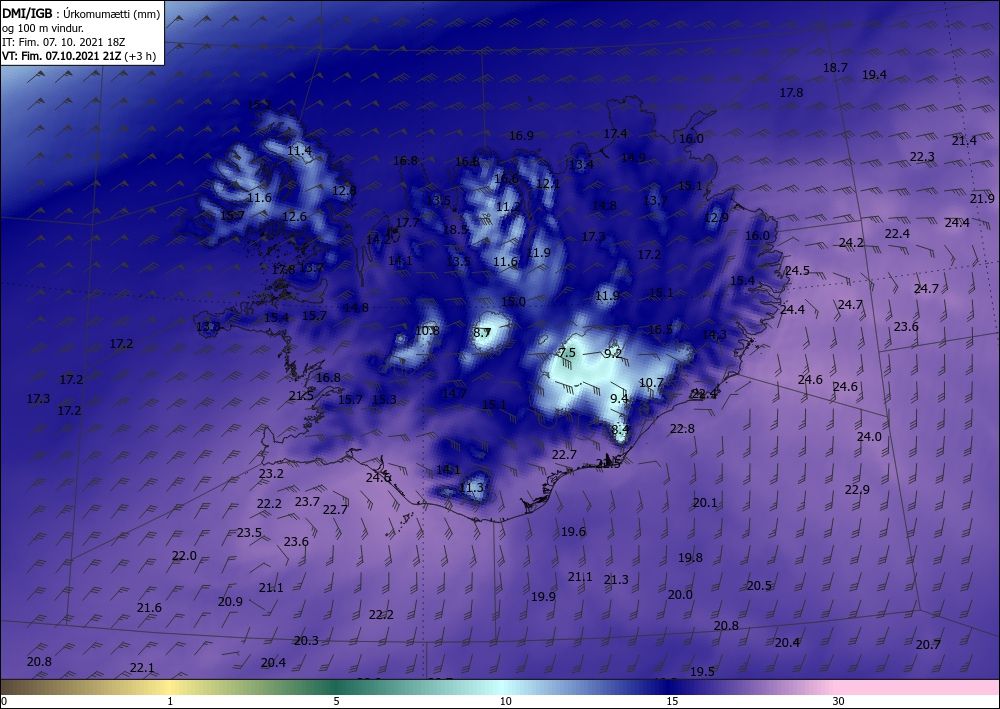Click the colour scale tick labelled 15
Image resolution: width=1000 pixels, height=709 pixels.
tap(672, 701)
